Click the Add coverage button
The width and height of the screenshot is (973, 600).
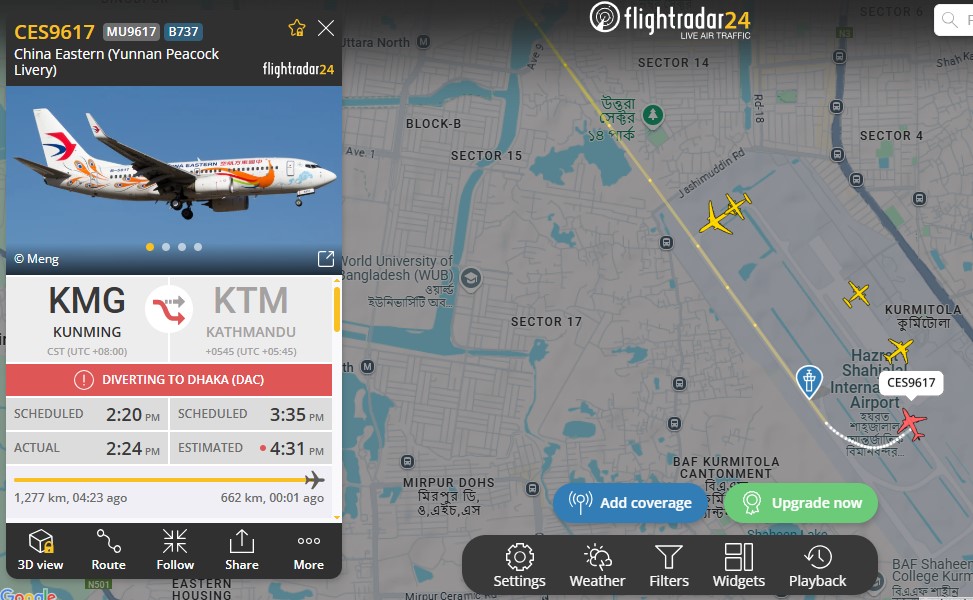coord(630,503)
